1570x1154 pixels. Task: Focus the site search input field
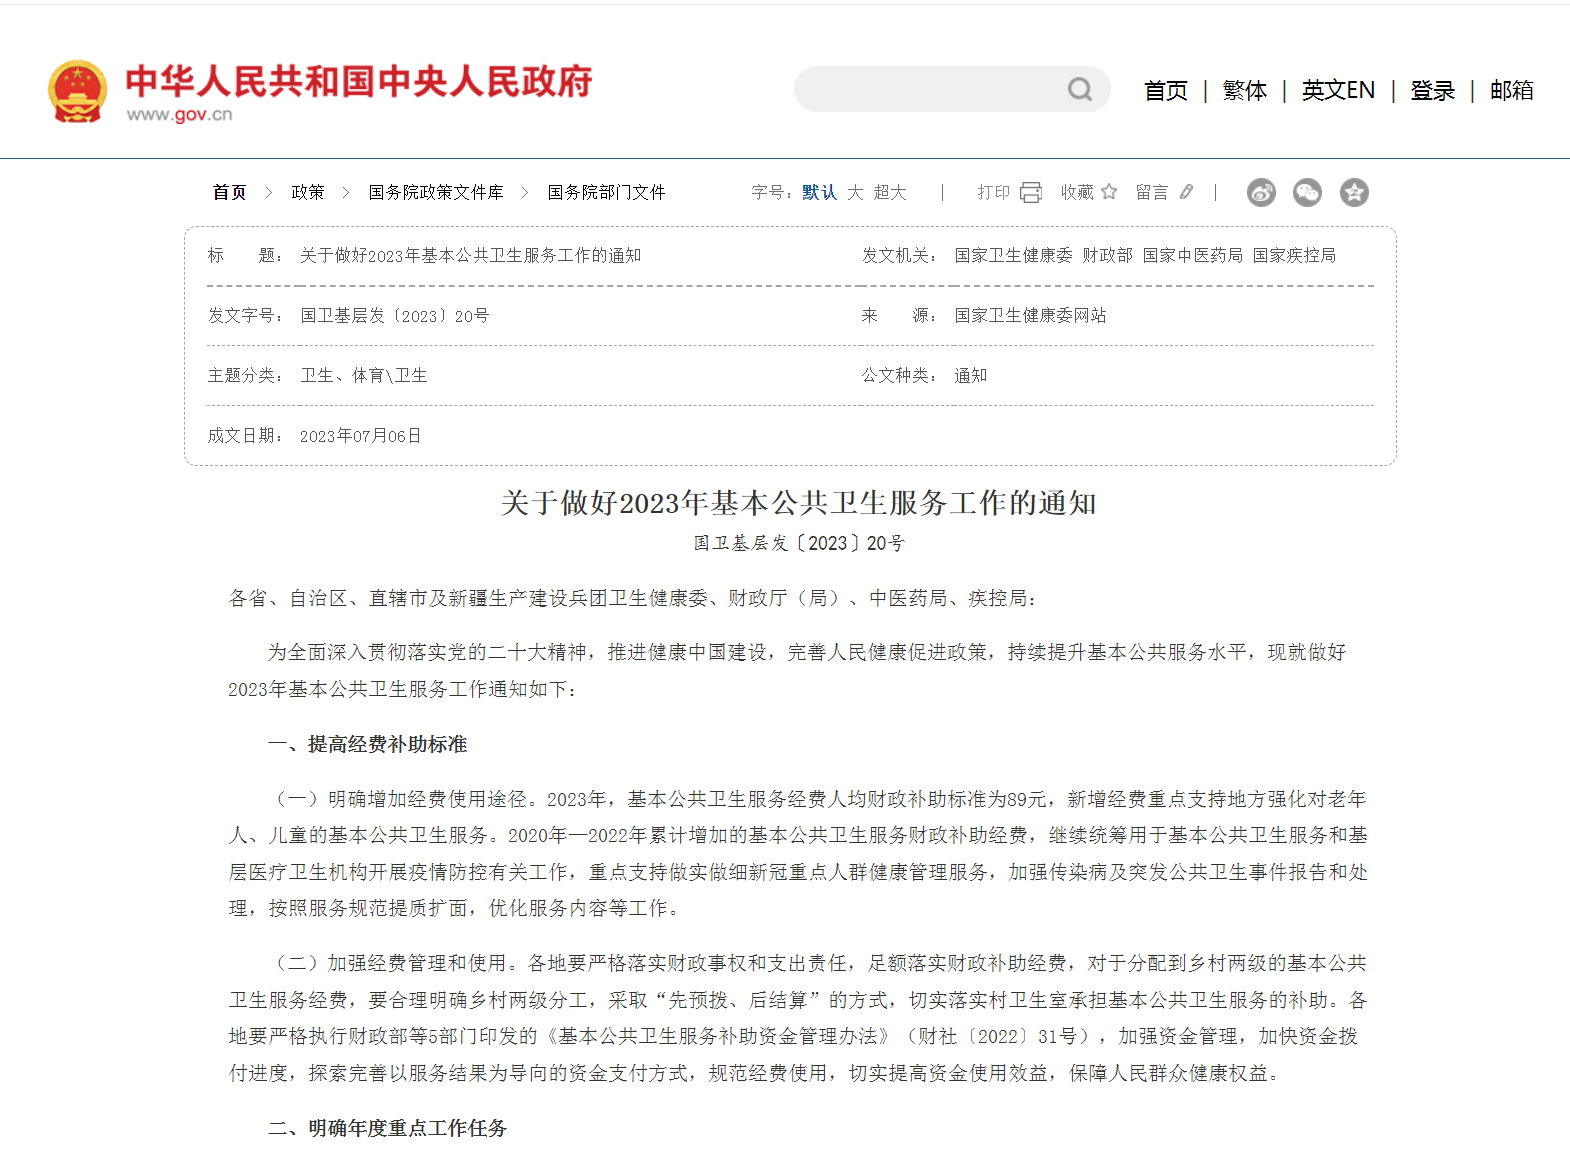tap(930, 90)
